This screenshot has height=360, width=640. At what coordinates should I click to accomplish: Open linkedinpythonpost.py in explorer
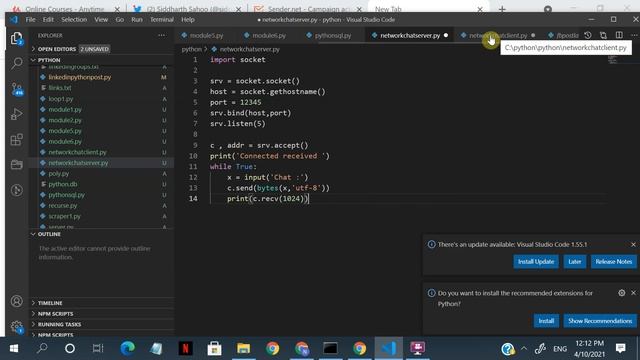80,77
